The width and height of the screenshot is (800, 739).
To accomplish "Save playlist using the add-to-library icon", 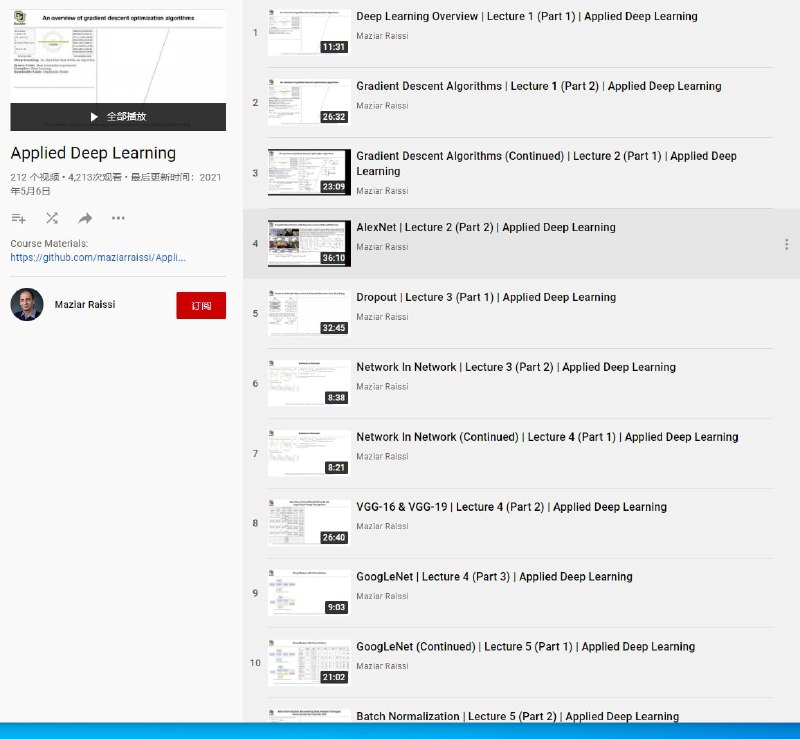I will point(18,218).
